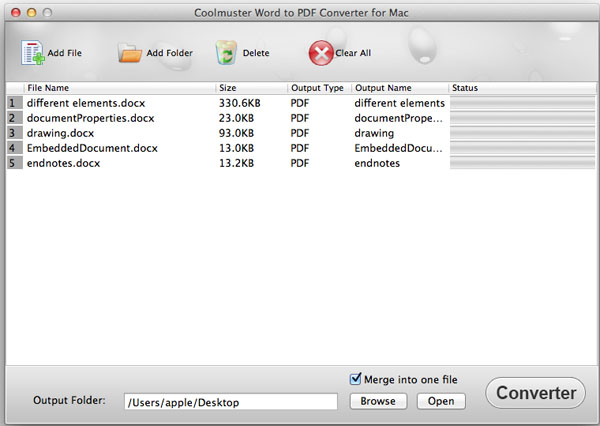Click the Add Folder label text
The height and width of the screenshot is (426, 600).
point(170,53)
